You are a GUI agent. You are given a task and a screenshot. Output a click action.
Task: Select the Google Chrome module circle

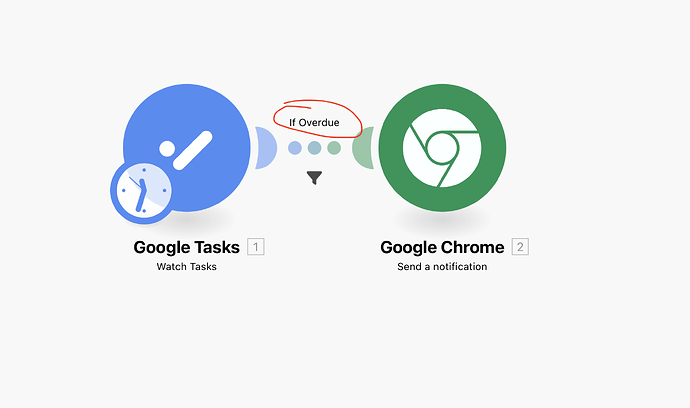(442, 148)
